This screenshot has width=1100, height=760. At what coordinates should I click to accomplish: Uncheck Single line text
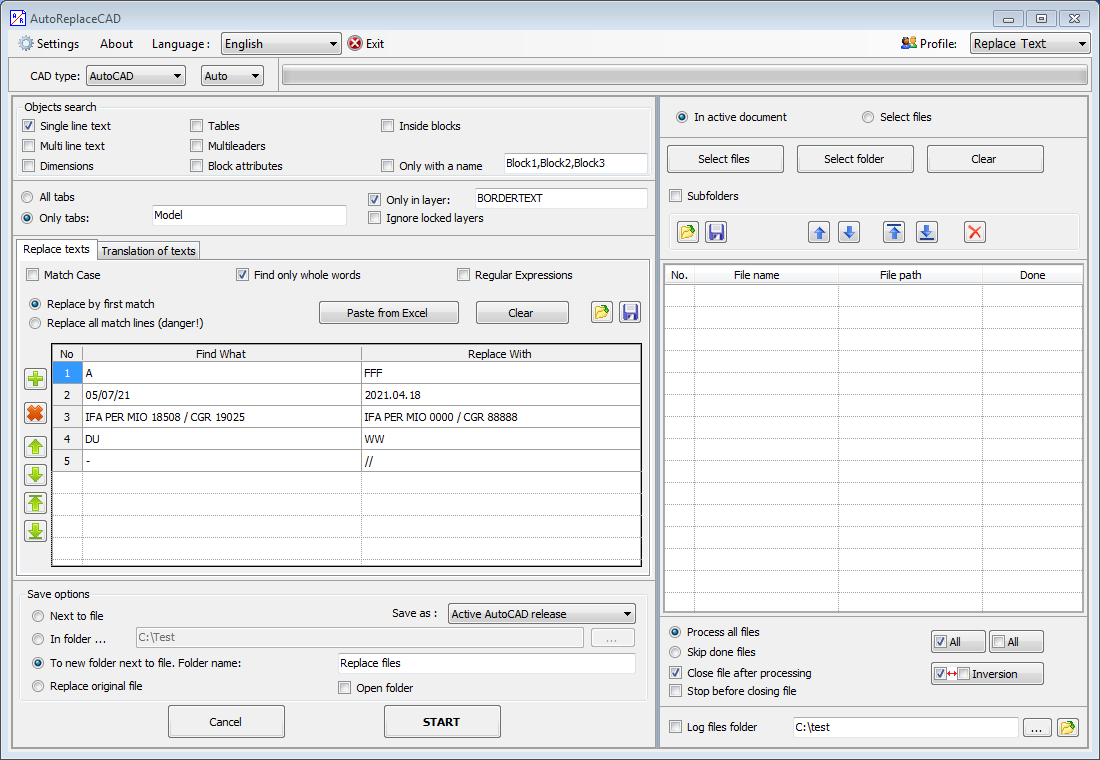(29, 126)
